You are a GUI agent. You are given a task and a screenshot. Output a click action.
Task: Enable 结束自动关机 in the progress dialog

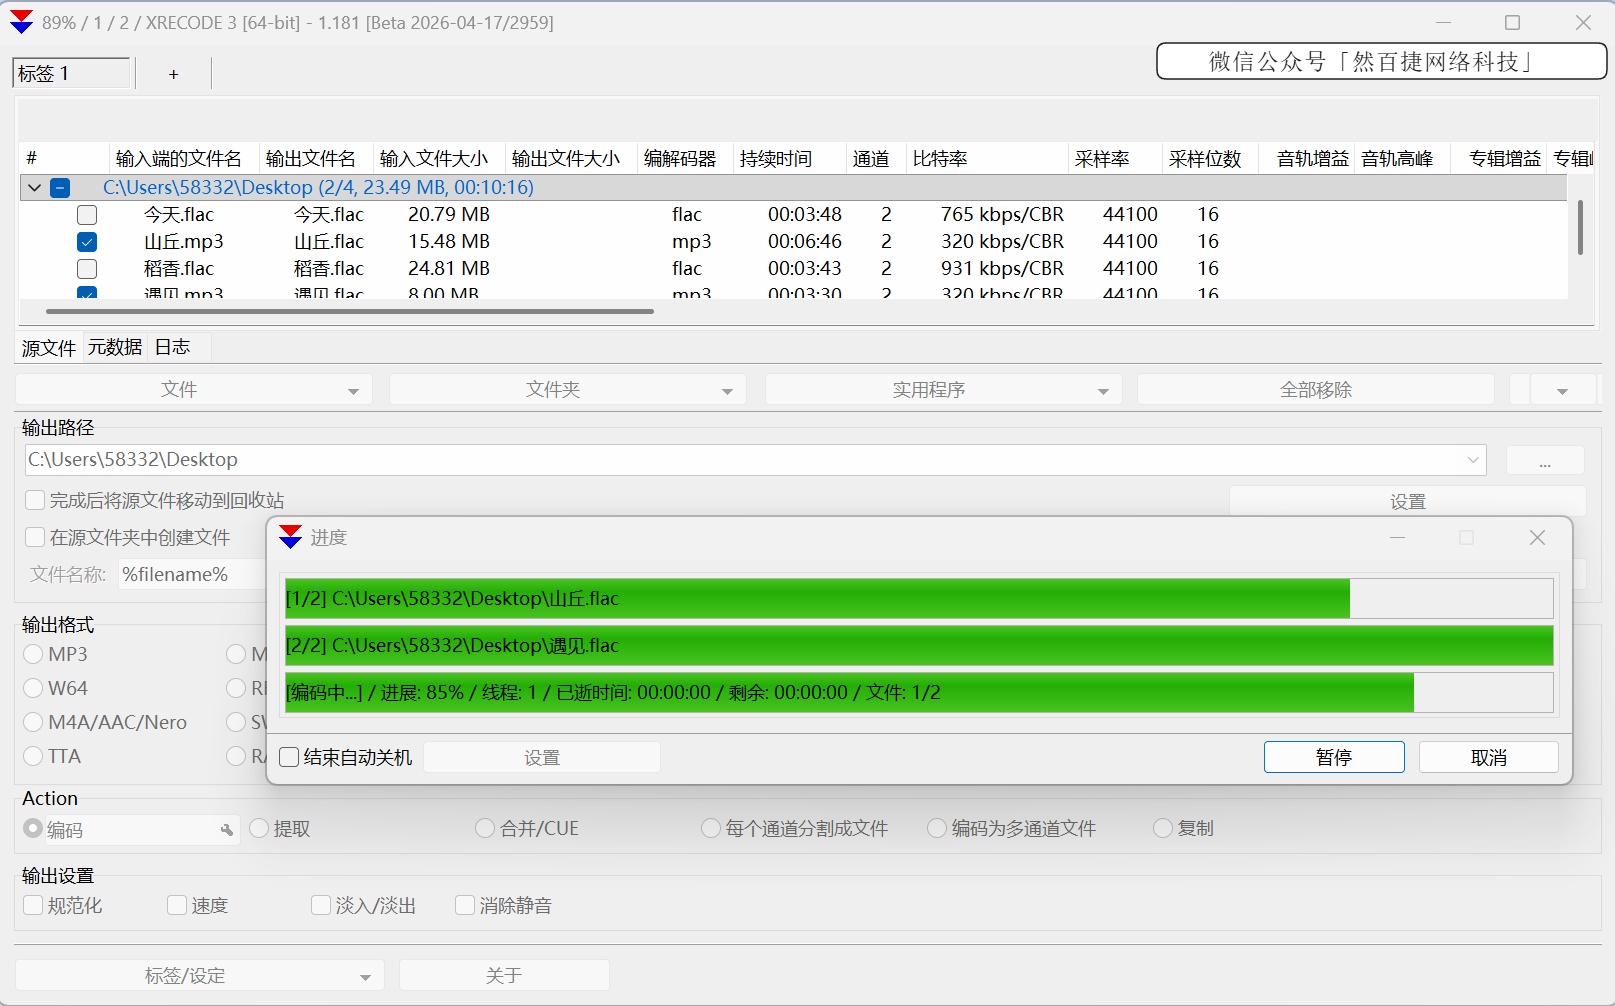point(289,757)
